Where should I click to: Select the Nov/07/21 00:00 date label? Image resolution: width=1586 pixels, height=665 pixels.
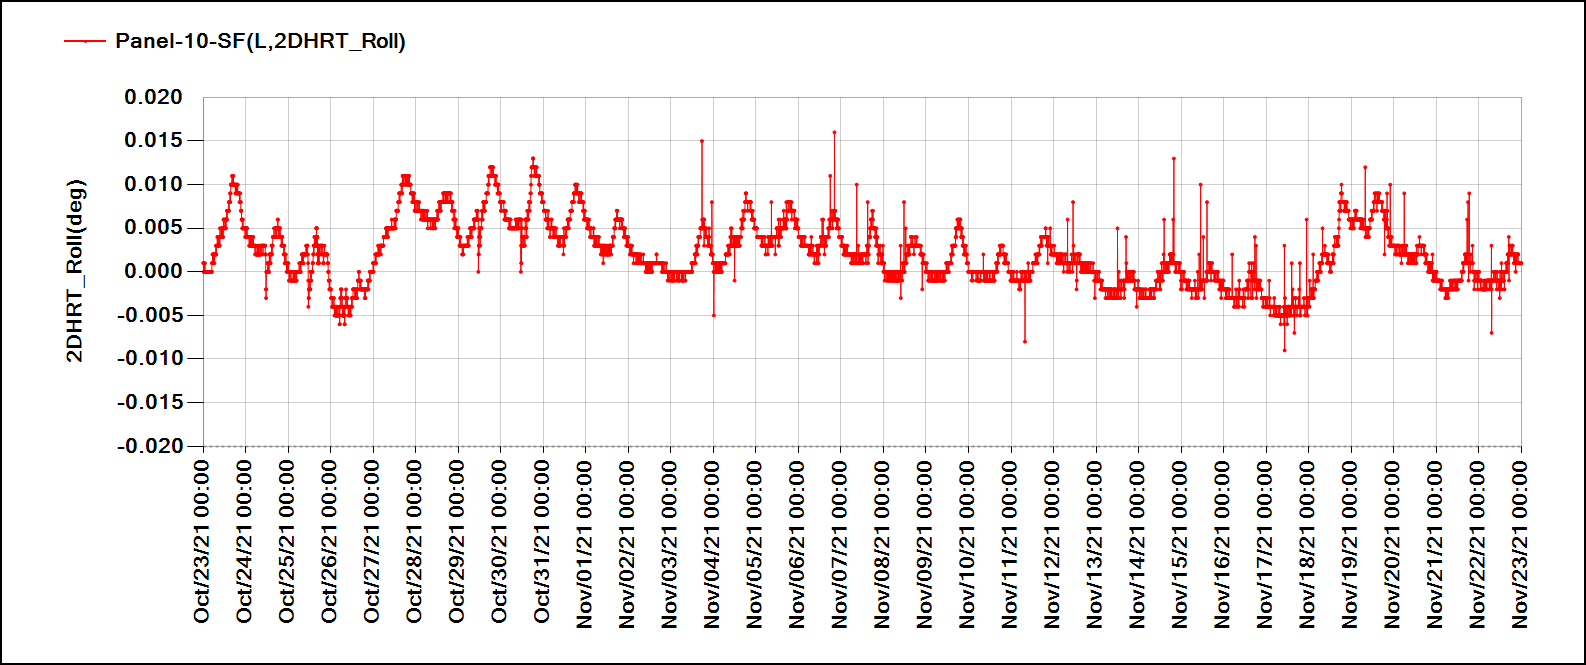(x=840, y=542)
